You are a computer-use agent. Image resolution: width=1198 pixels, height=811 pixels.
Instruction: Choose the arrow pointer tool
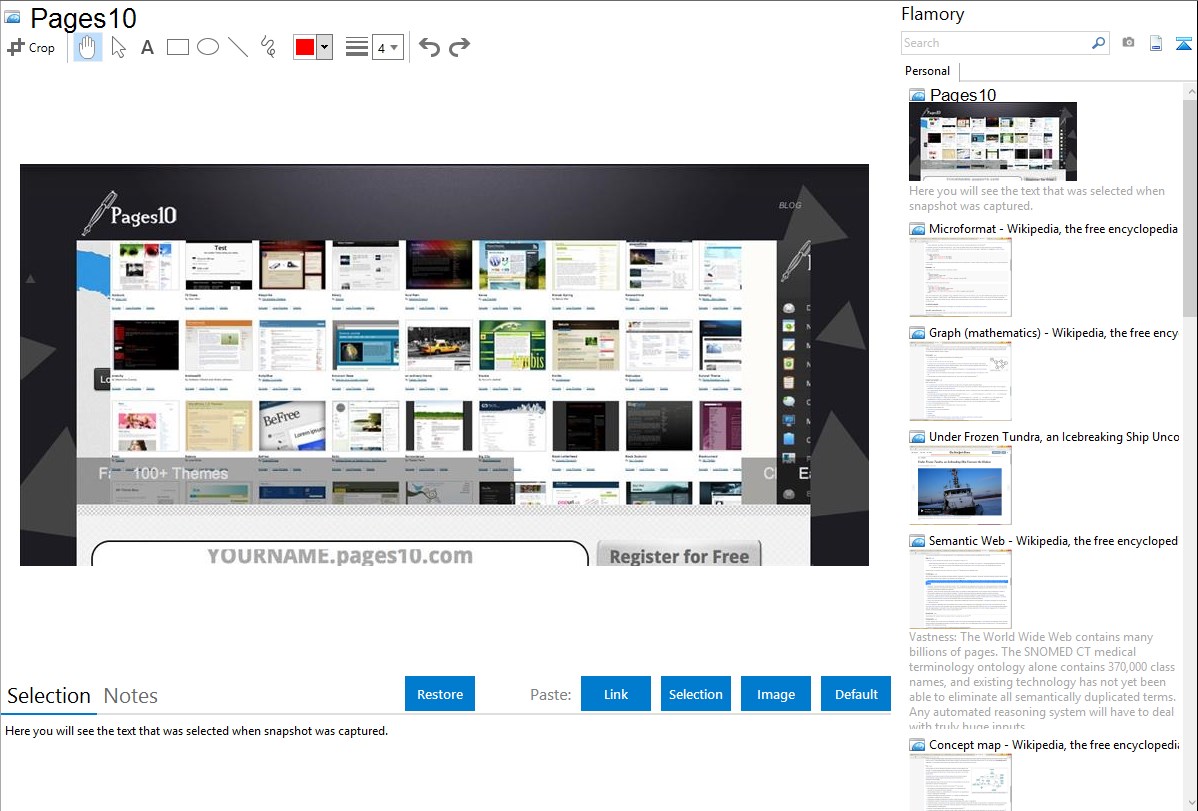[118, 47]
